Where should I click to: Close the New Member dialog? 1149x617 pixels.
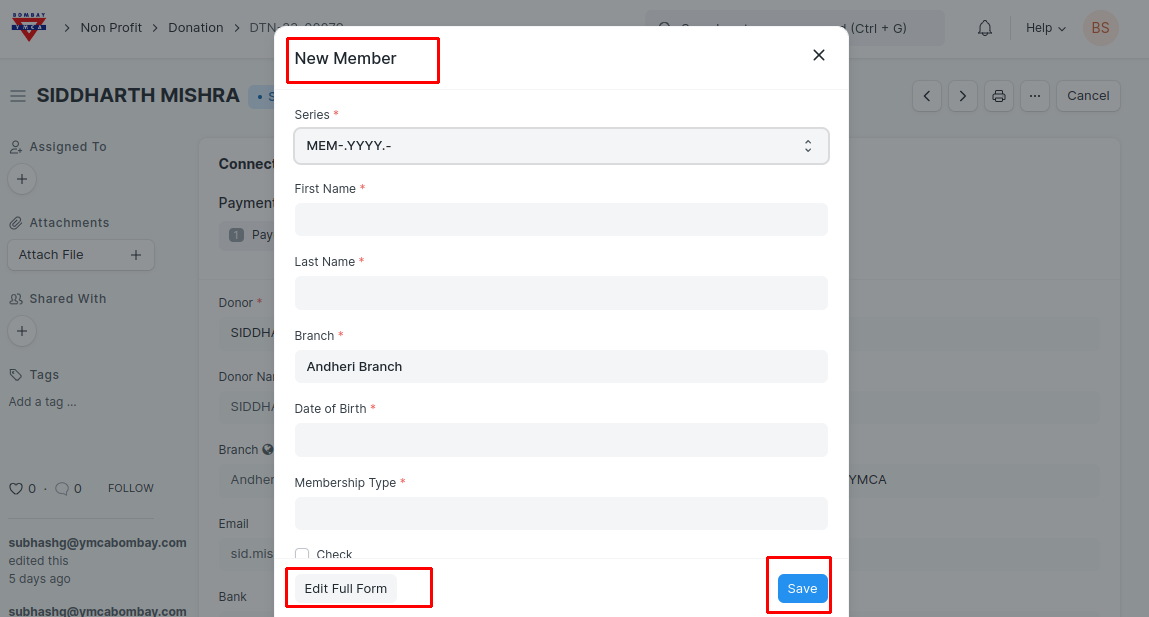(x=818, y=55)
